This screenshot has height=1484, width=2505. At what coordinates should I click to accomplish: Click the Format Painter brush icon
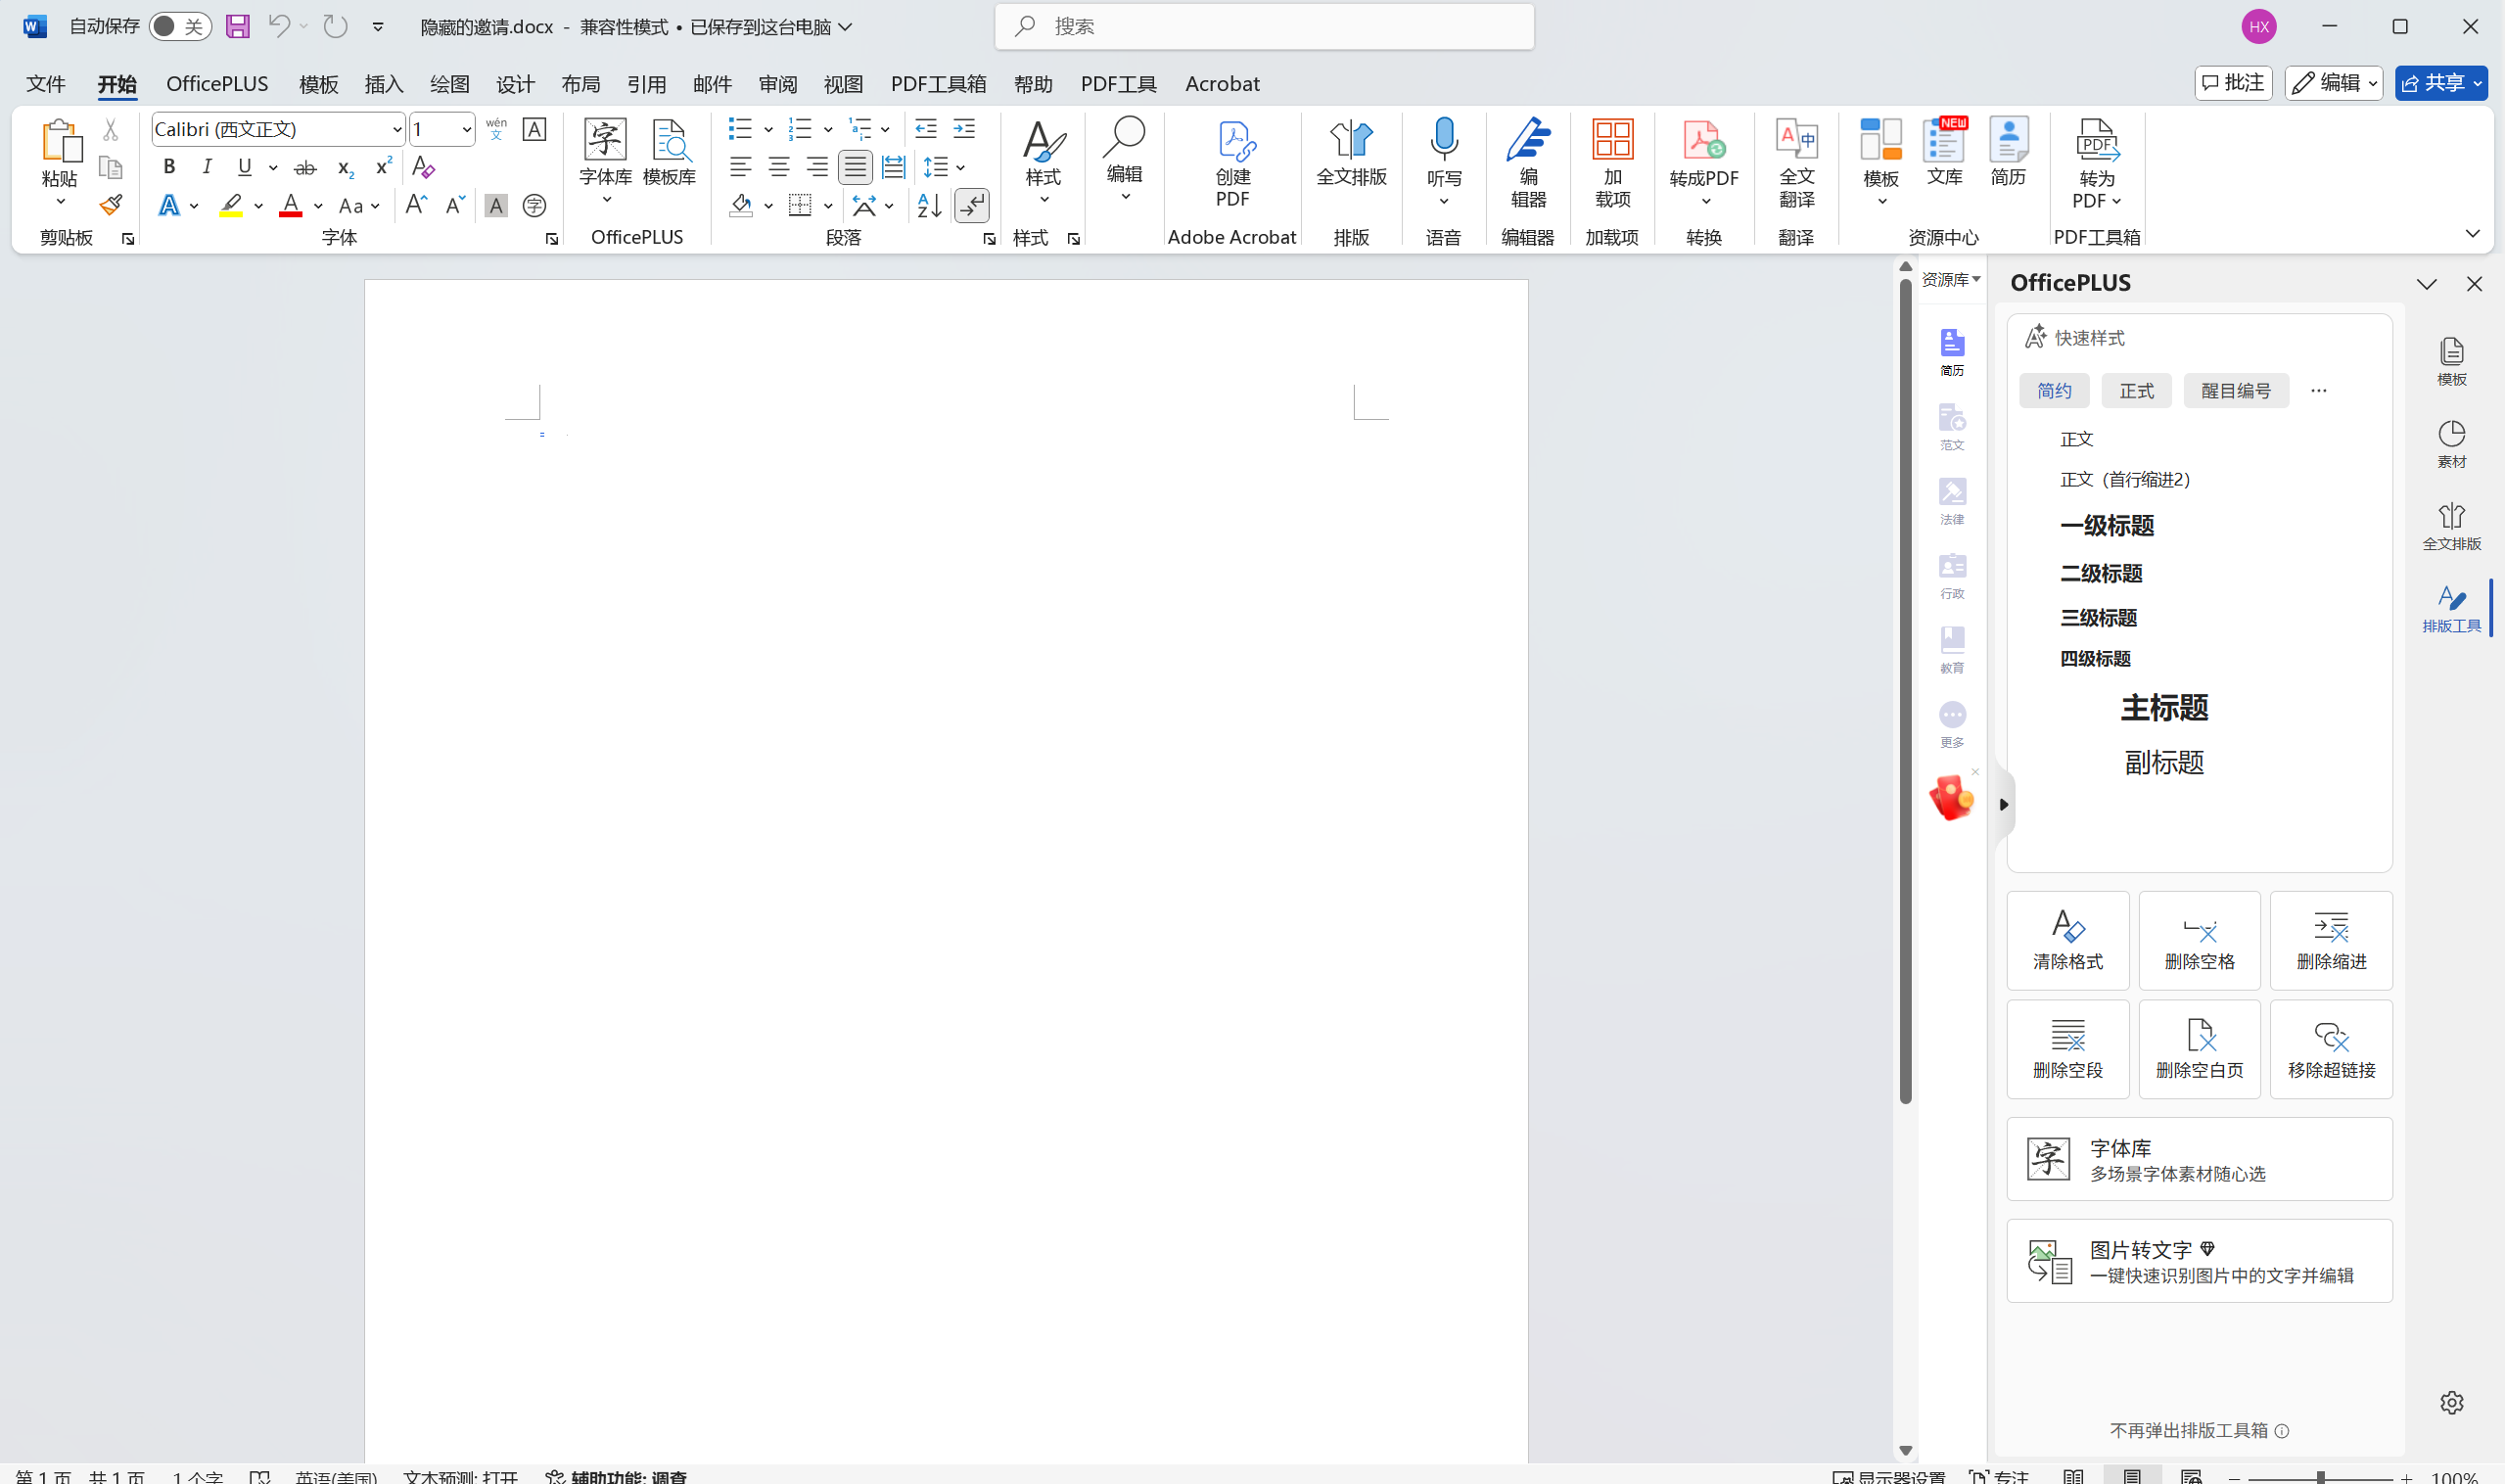click(110, 205)
